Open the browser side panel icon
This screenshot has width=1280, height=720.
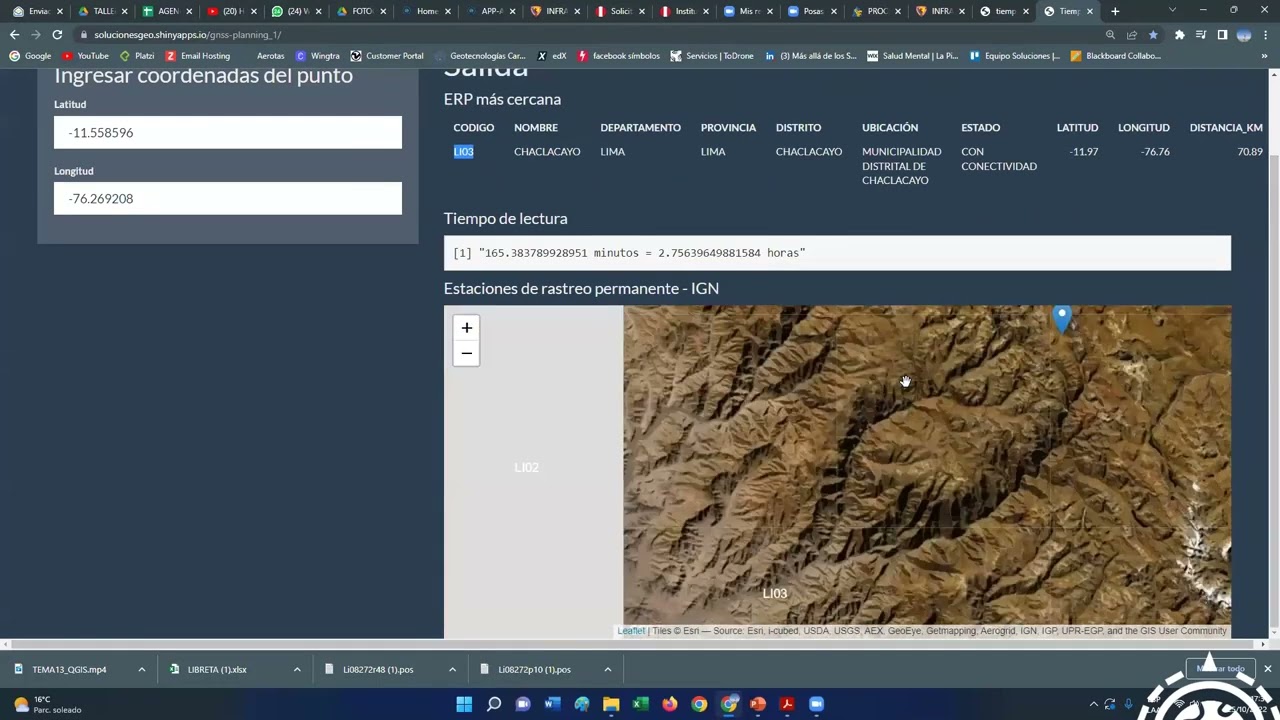(x=1222, y=34)
